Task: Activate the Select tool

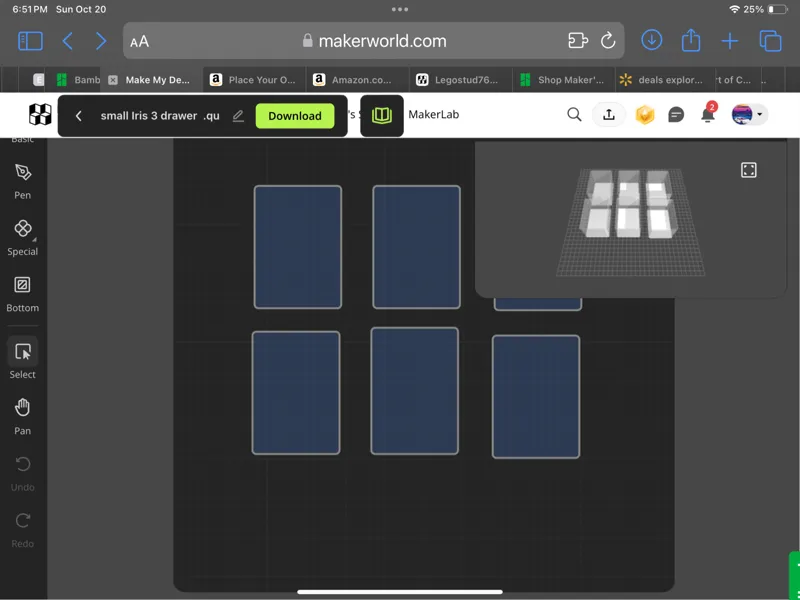Action: coord(22,360)
